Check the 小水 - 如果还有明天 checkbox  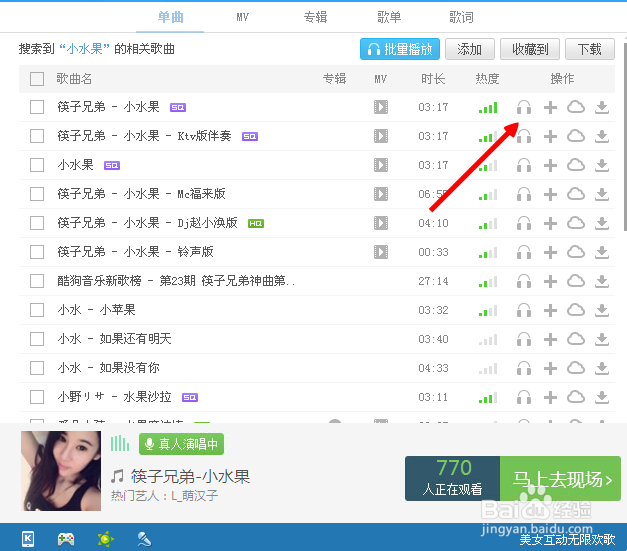(37, 339)
